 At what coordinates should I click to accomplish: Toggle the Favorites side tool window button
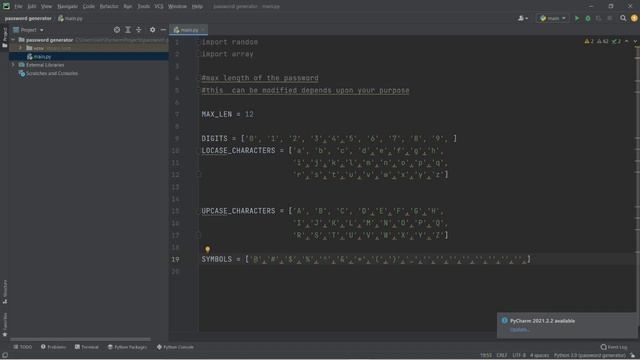[4, 324]
